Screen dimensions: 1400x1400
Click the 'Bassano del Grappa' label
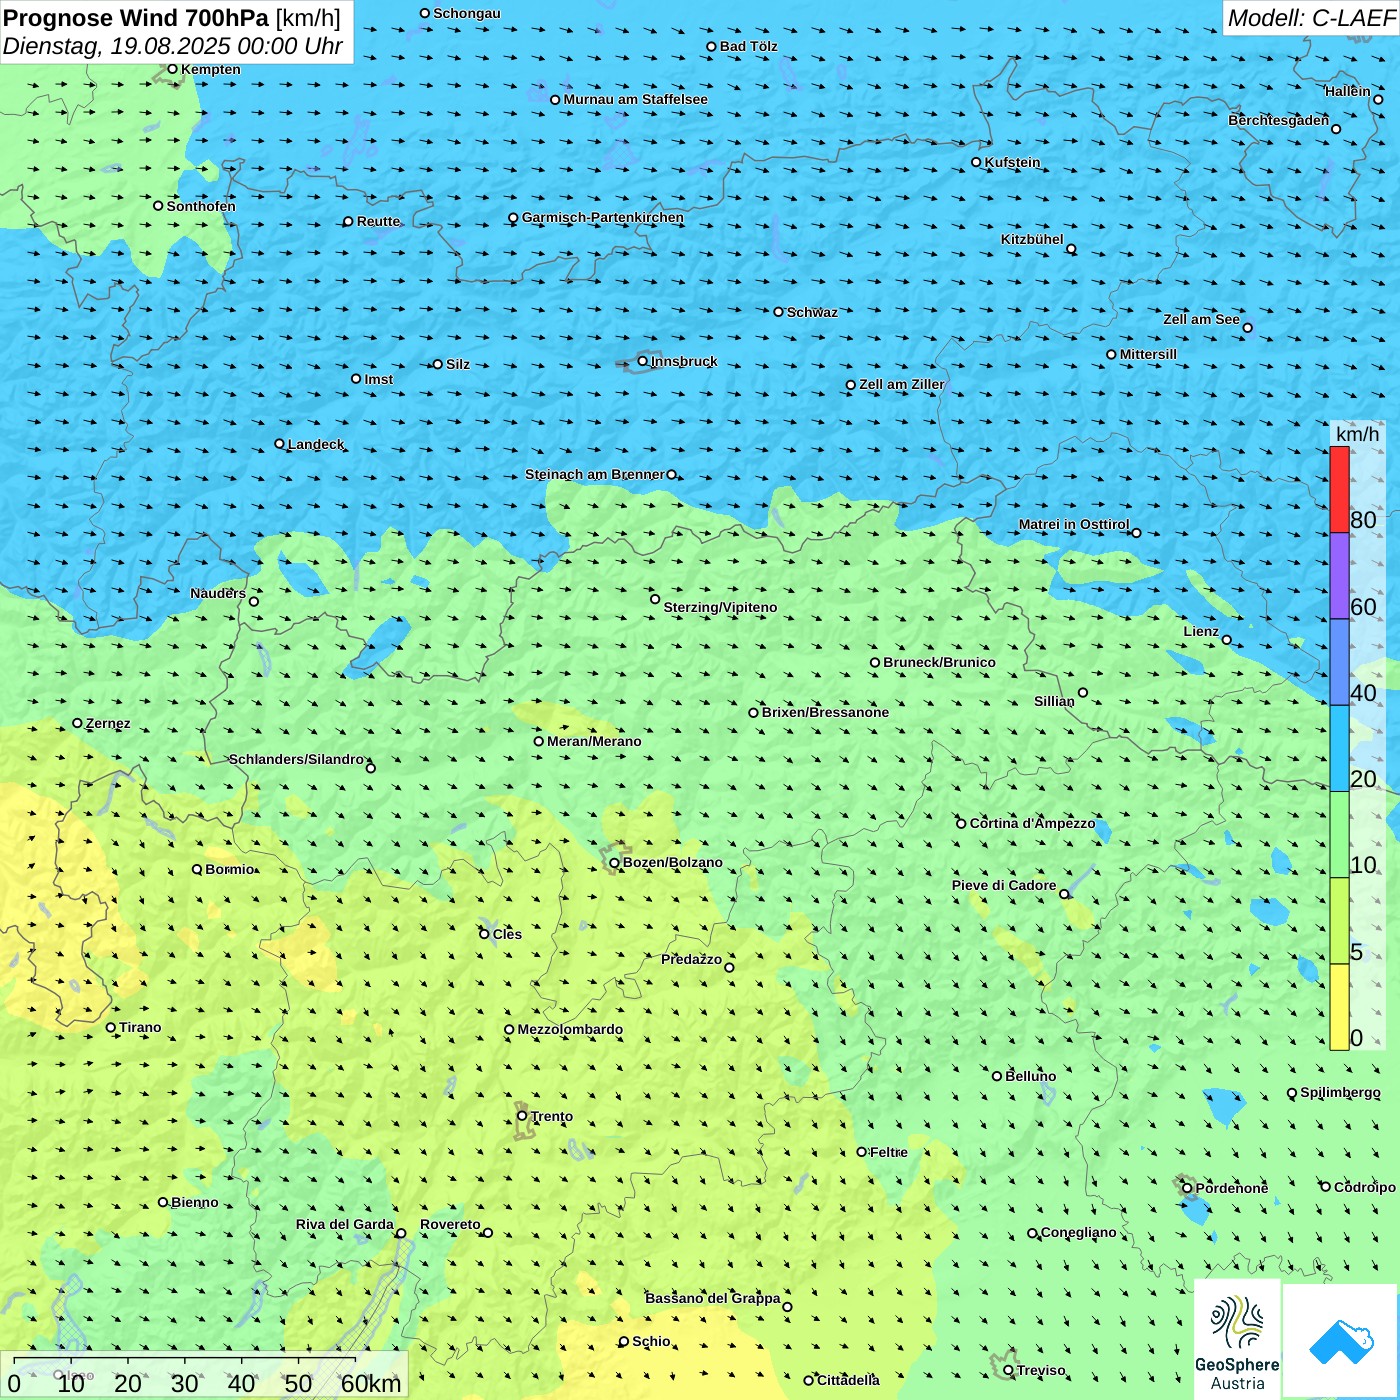(713, 1298)
